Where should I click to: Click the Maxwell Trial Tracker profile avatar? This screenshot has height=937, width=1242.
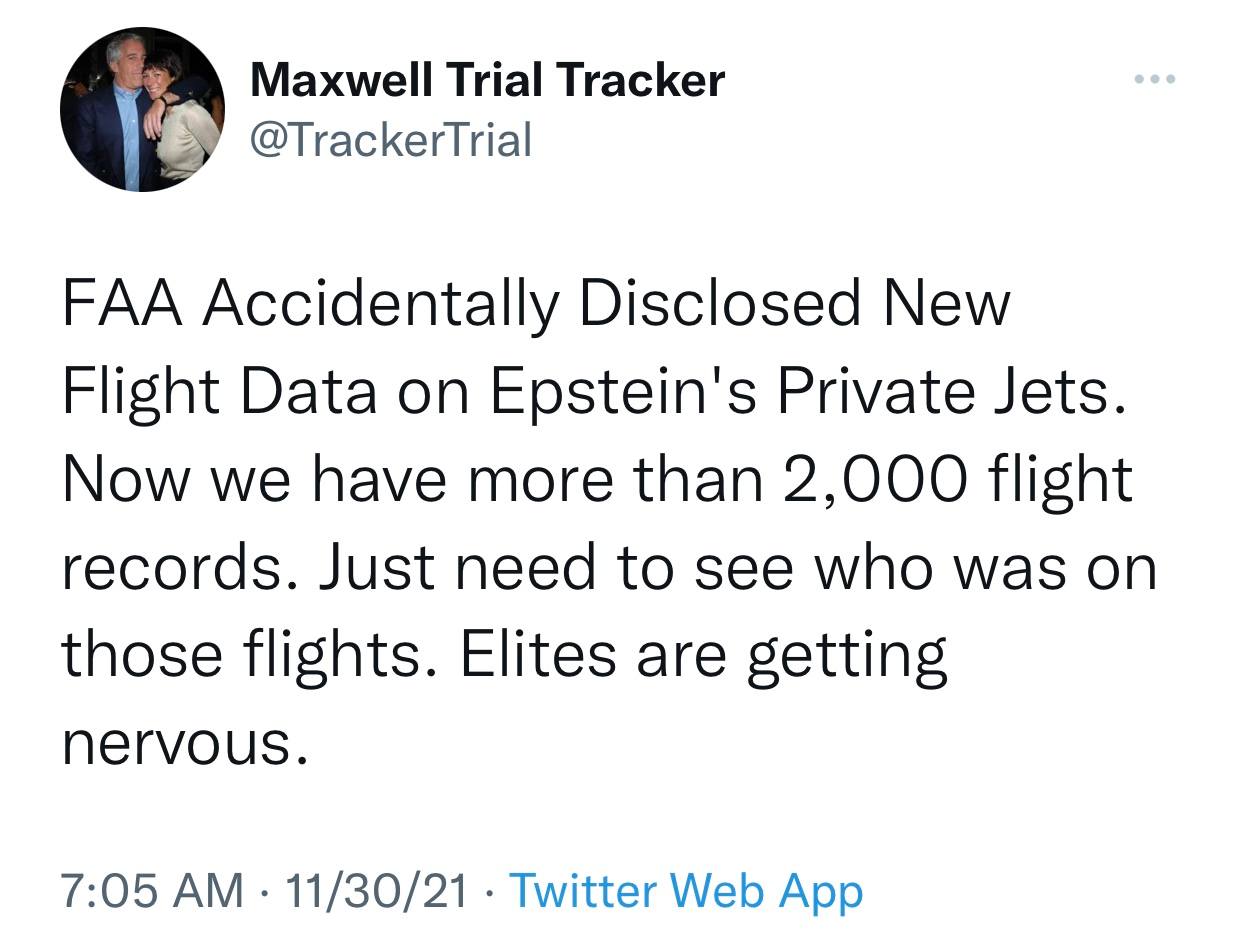click(x=141, y=111)
